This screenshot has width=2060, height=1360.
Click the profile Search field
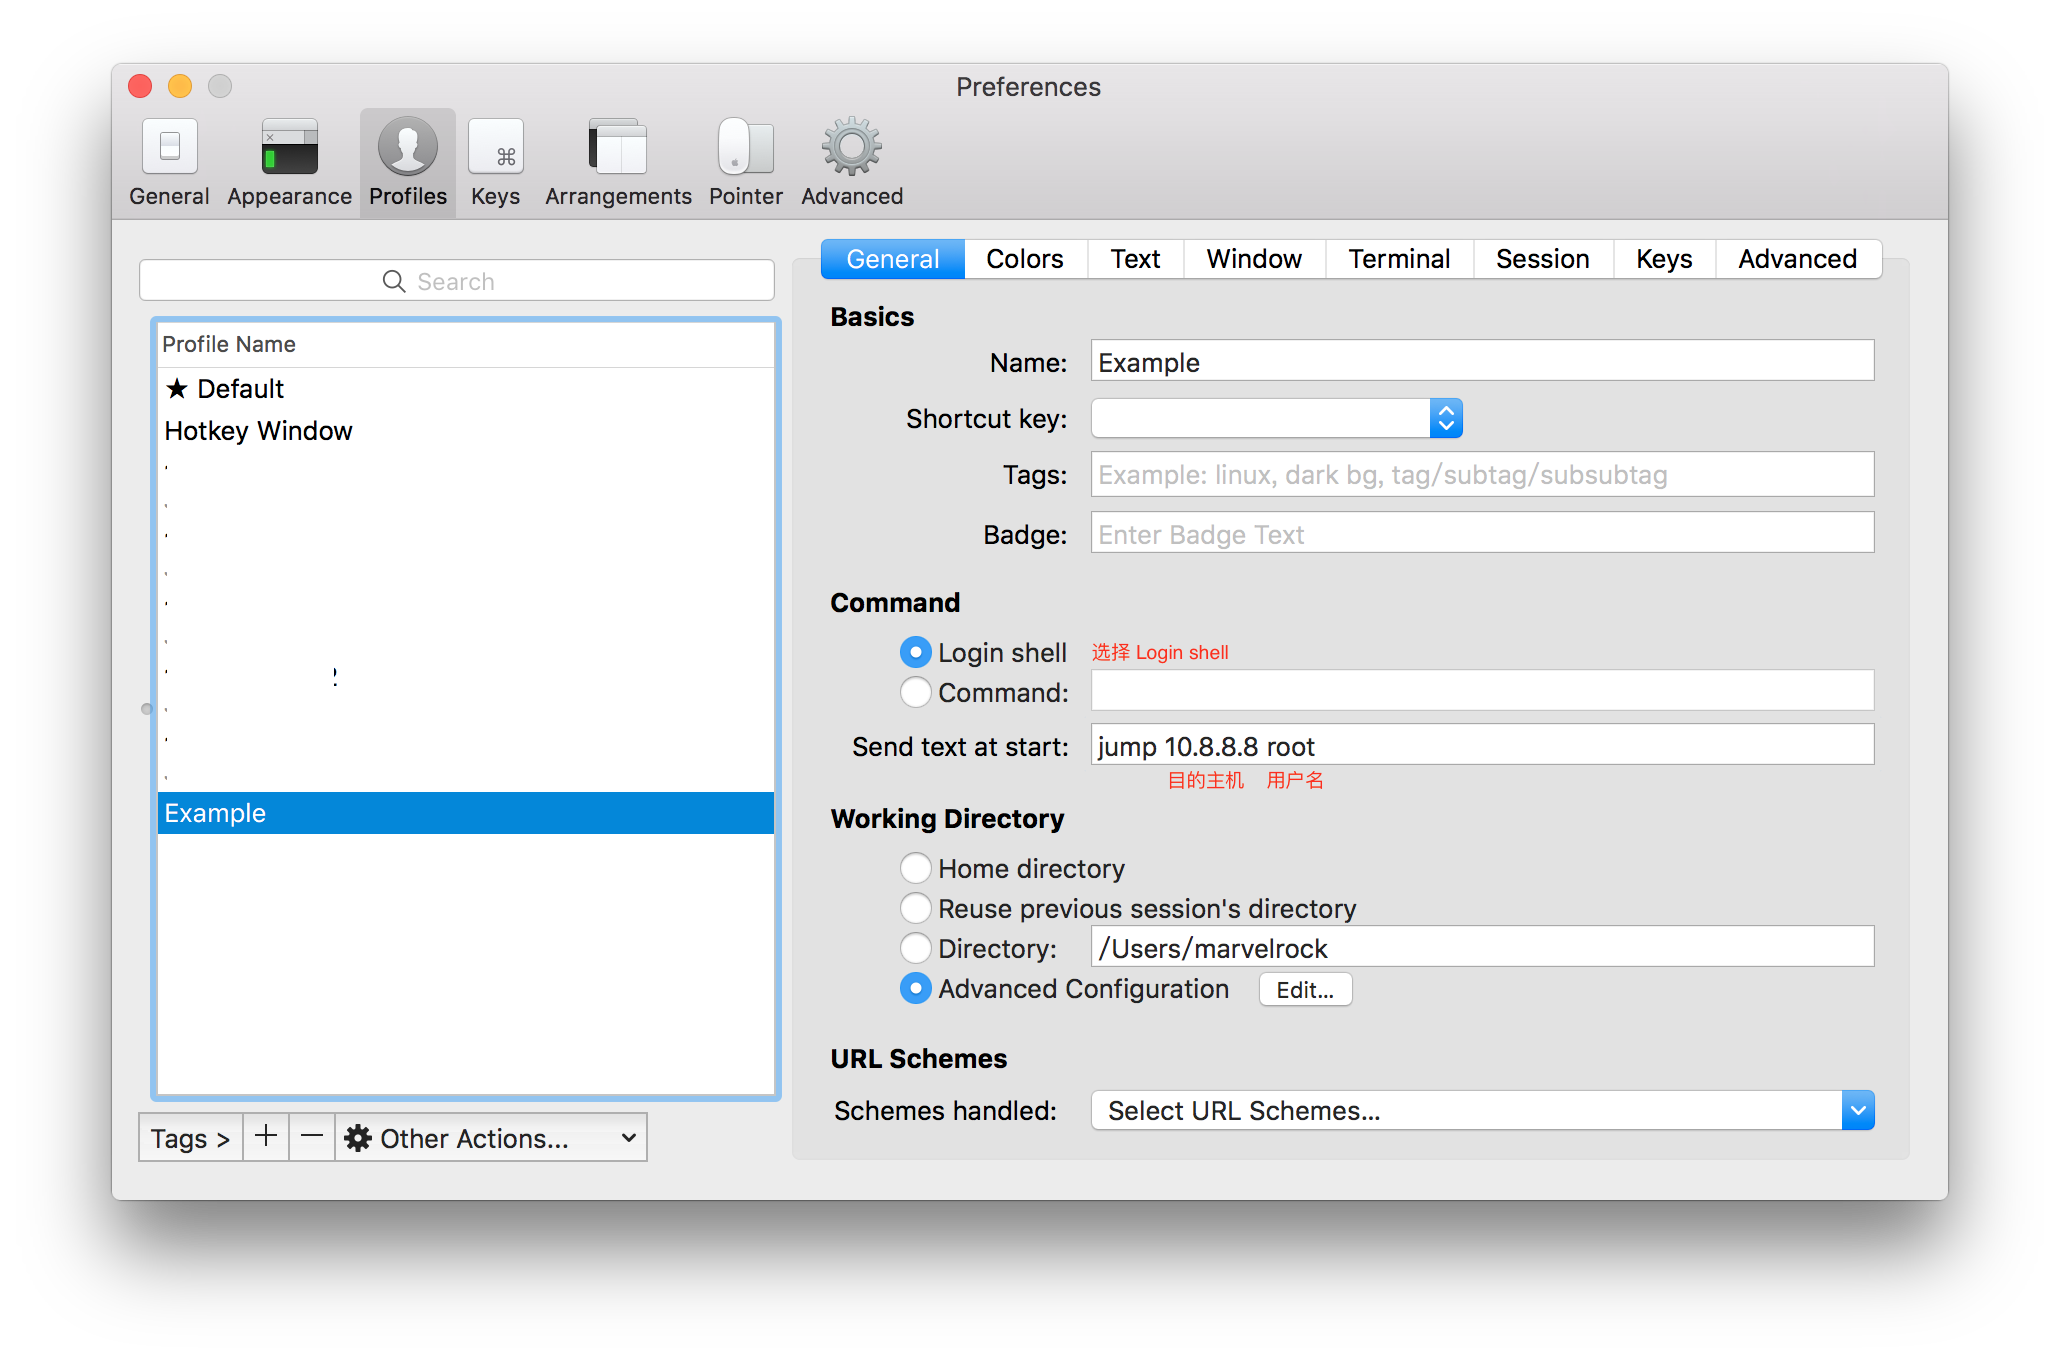[457, 281]
